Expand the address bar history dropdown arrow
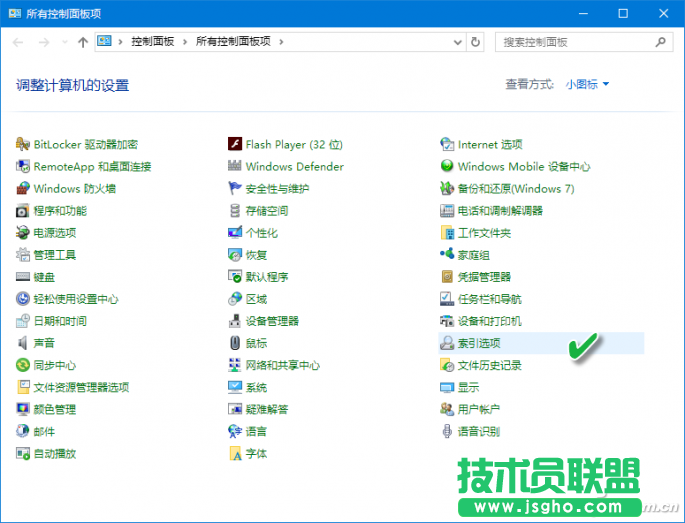The height and width of the screenshot is (523, 685). point(475,42)
